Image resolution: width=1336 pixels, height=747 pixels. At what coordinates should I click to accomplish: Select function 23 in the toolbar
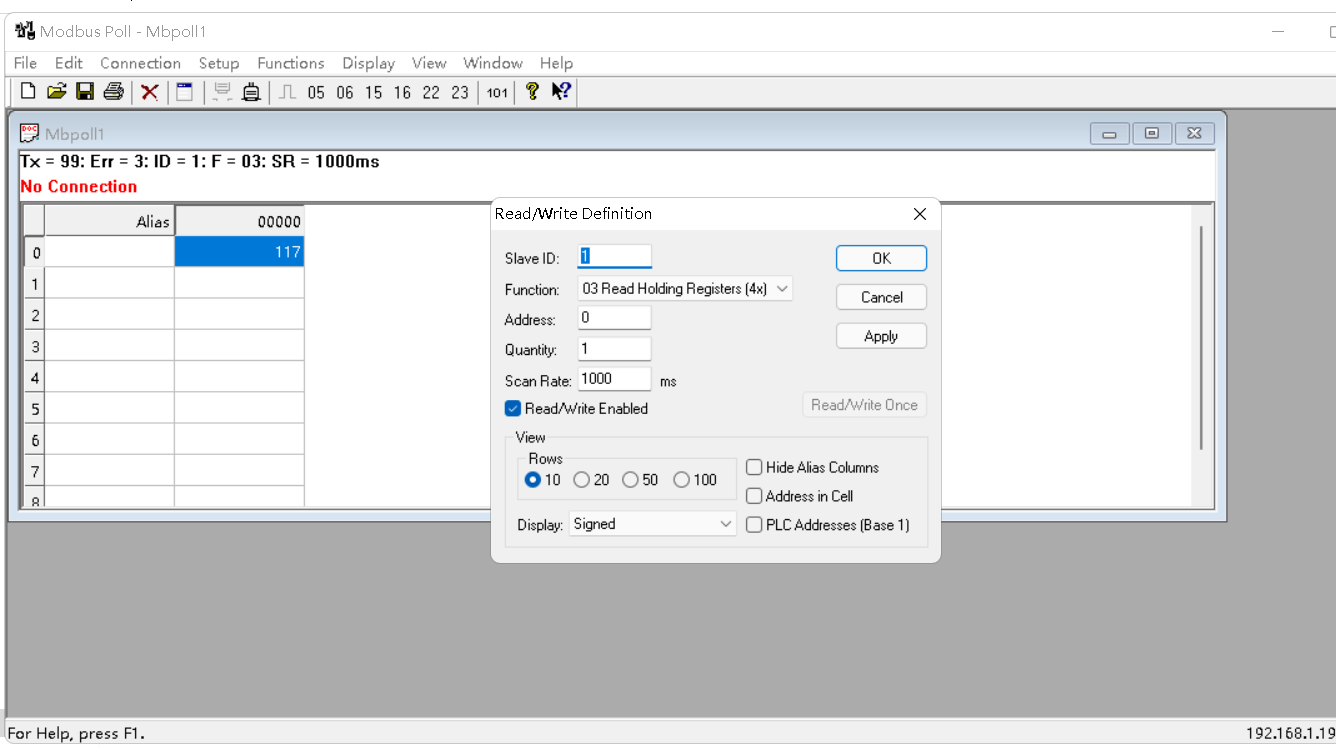(460, 93)
